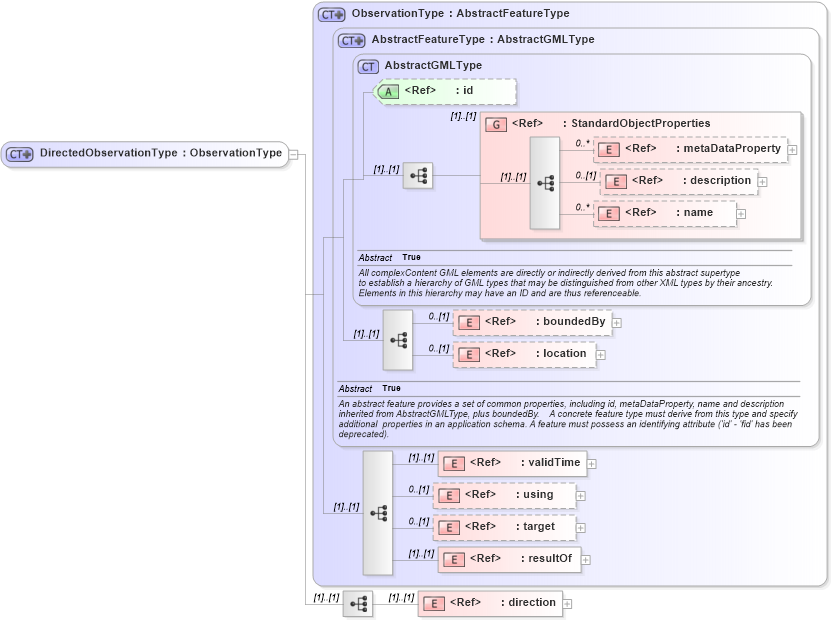This screenshot has width=831, height=621.
Task: Click the sequence compositor inside AbstractGMLType
Action: click(418, 176)
